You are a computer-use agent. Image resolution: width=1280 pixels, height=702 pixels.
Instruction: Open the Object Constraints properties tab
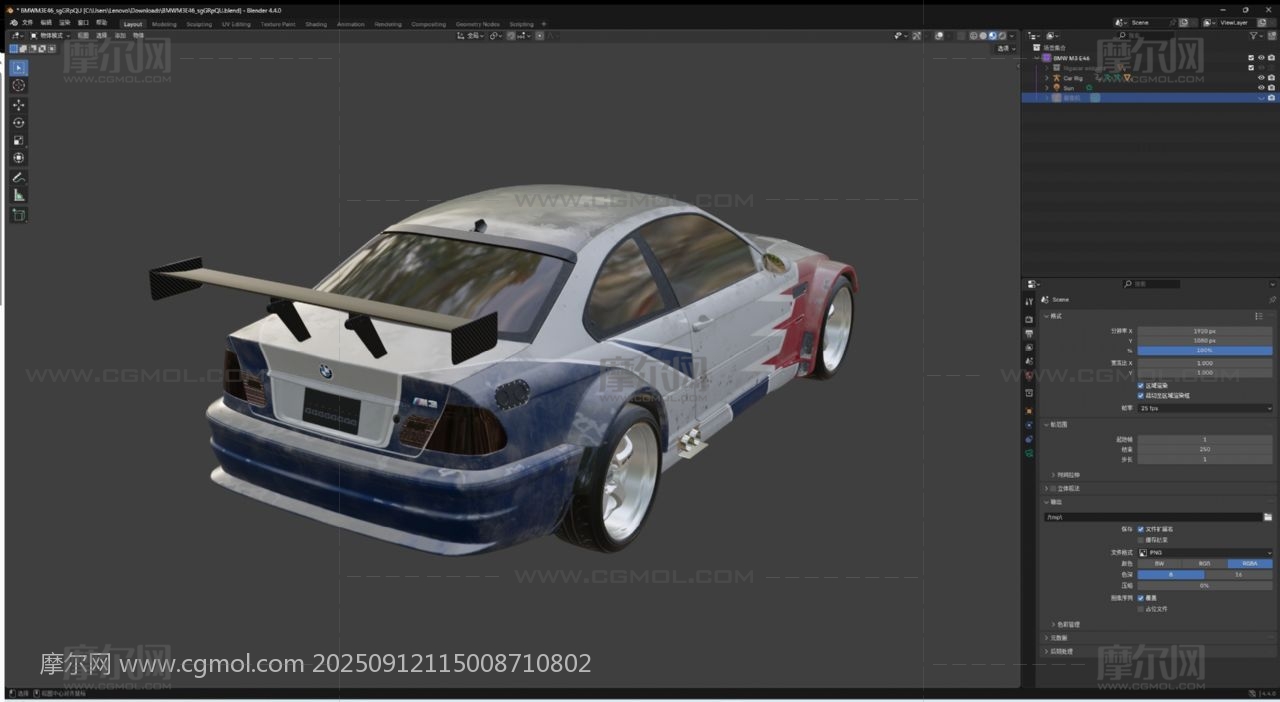1029,439
